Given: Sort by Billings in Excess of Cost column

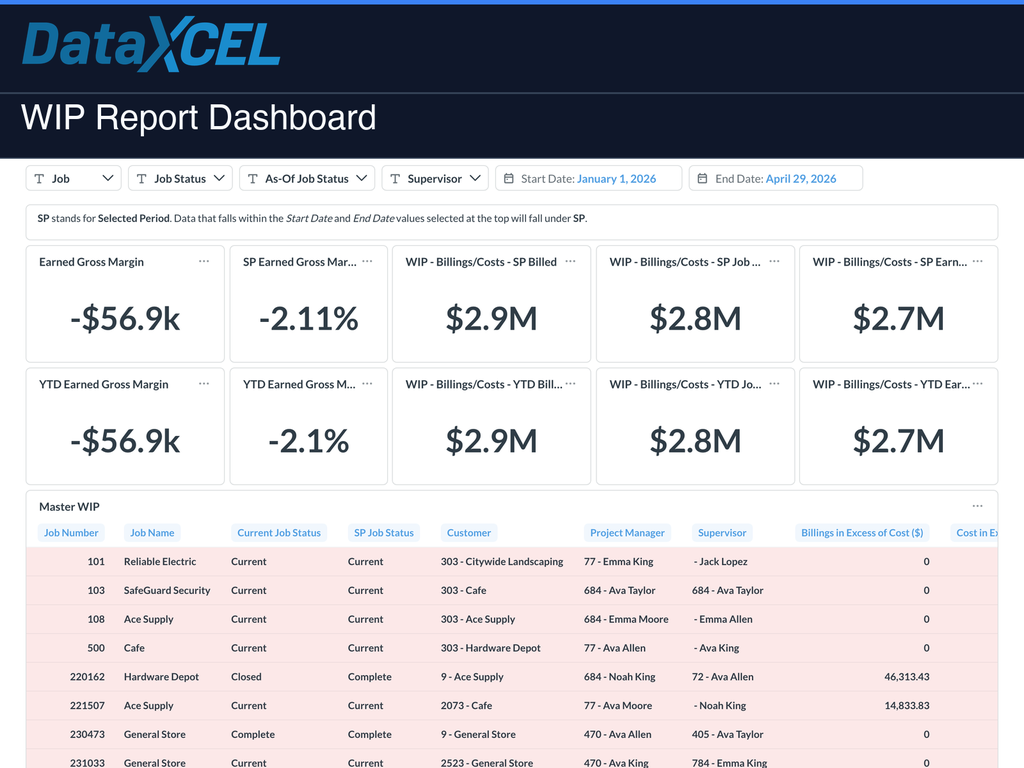Looking at the screenshot, I should [x=862, y=533].
